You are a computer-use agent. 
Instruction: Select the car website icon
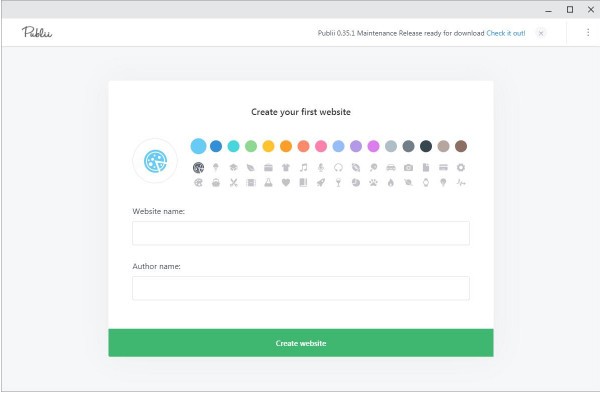391,168
